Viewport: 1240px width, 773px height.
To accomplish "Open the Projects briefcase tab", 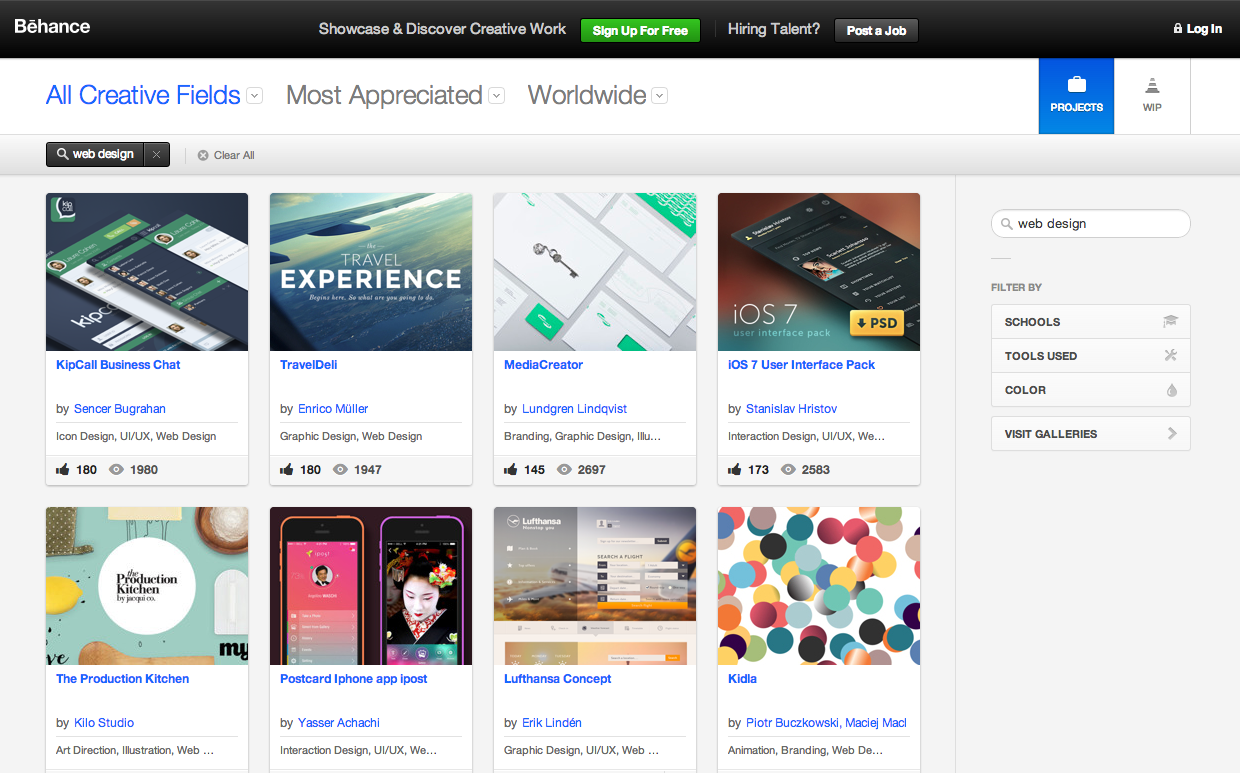I will coord(1076,96).
